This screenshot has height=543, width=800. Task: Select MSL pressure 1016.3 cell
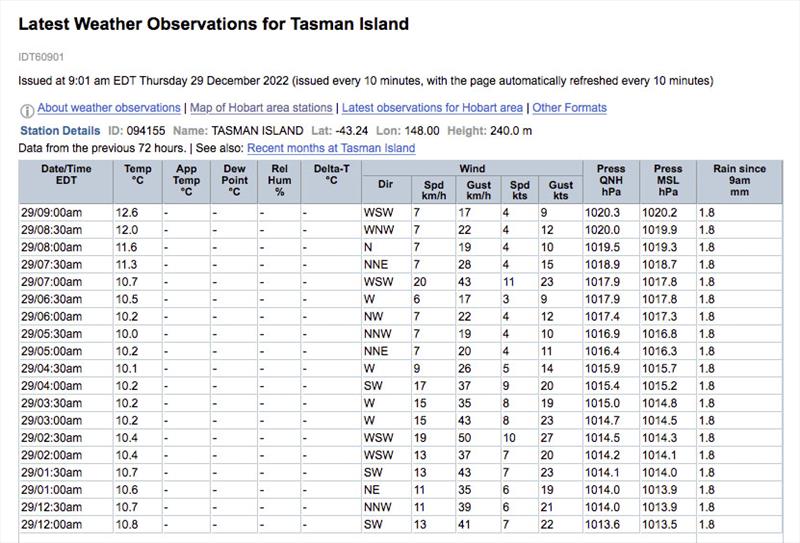point(668,352)
